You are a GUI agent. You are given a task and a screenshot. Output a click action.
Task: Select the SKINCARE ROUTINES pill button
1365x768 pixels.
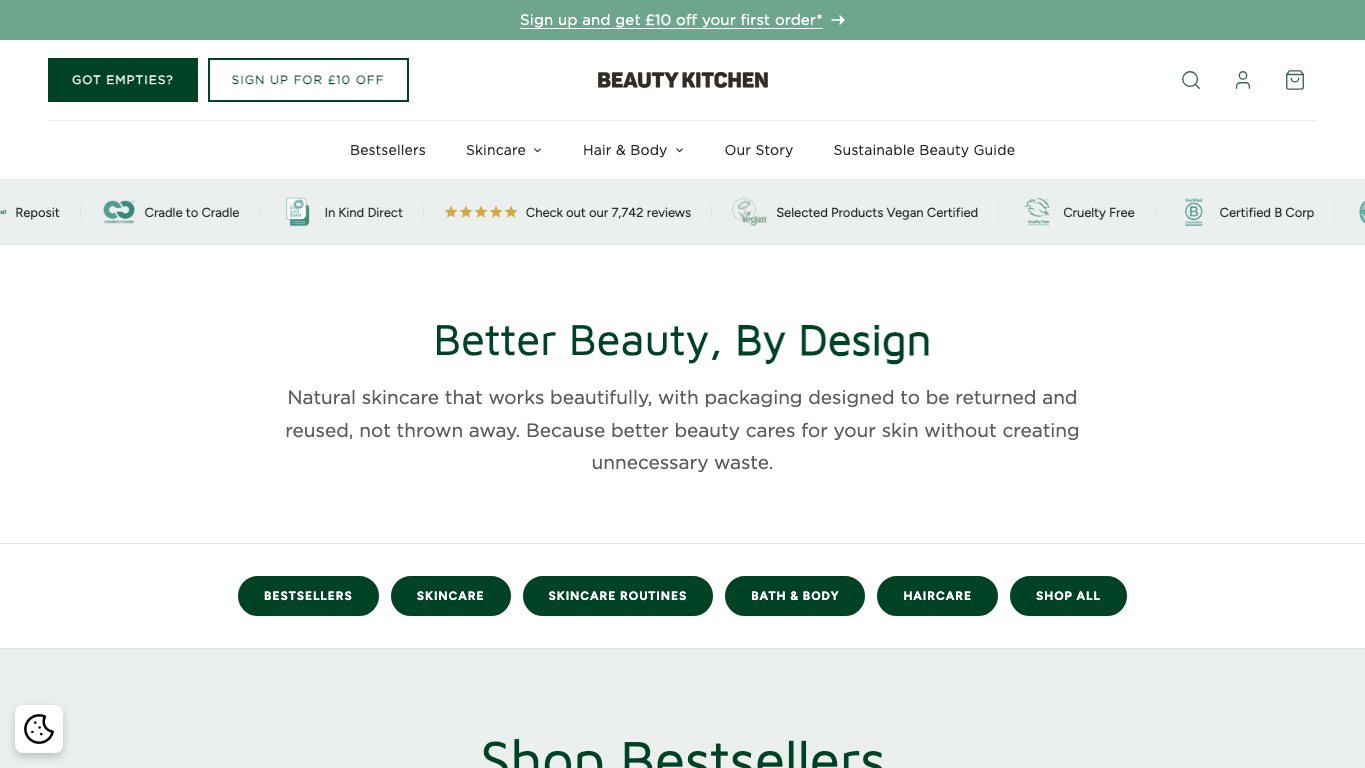click(618, 596)
